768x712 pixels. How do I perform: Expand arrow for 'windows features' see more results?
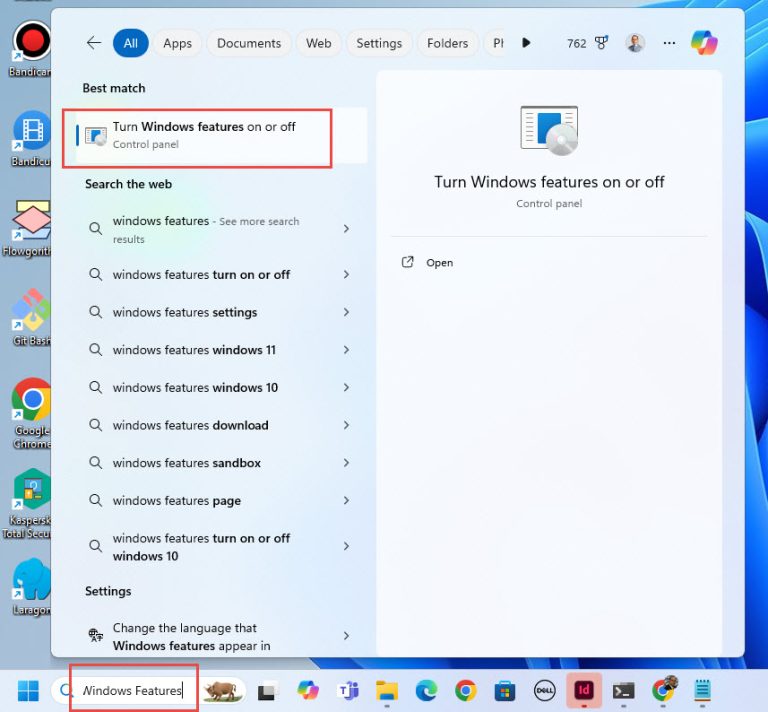coord(346,229)
